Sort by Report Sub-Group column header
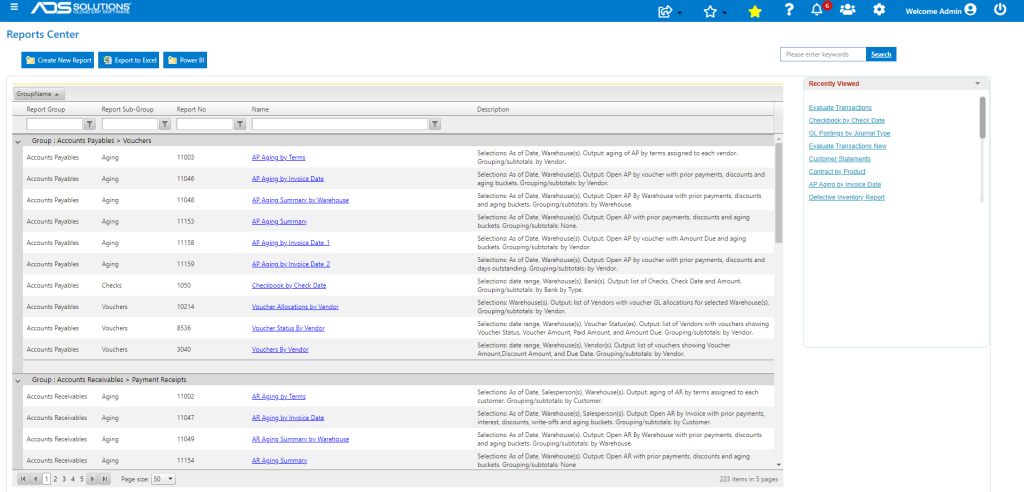This screenshot has height=492, width=1024. coord(127,109)
